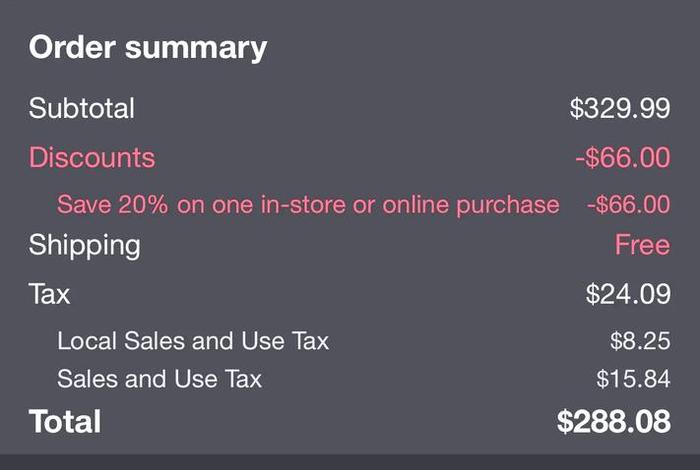Click the Order summary heading
Viewport: 700px width, 470px height.
tap(148, 48)
